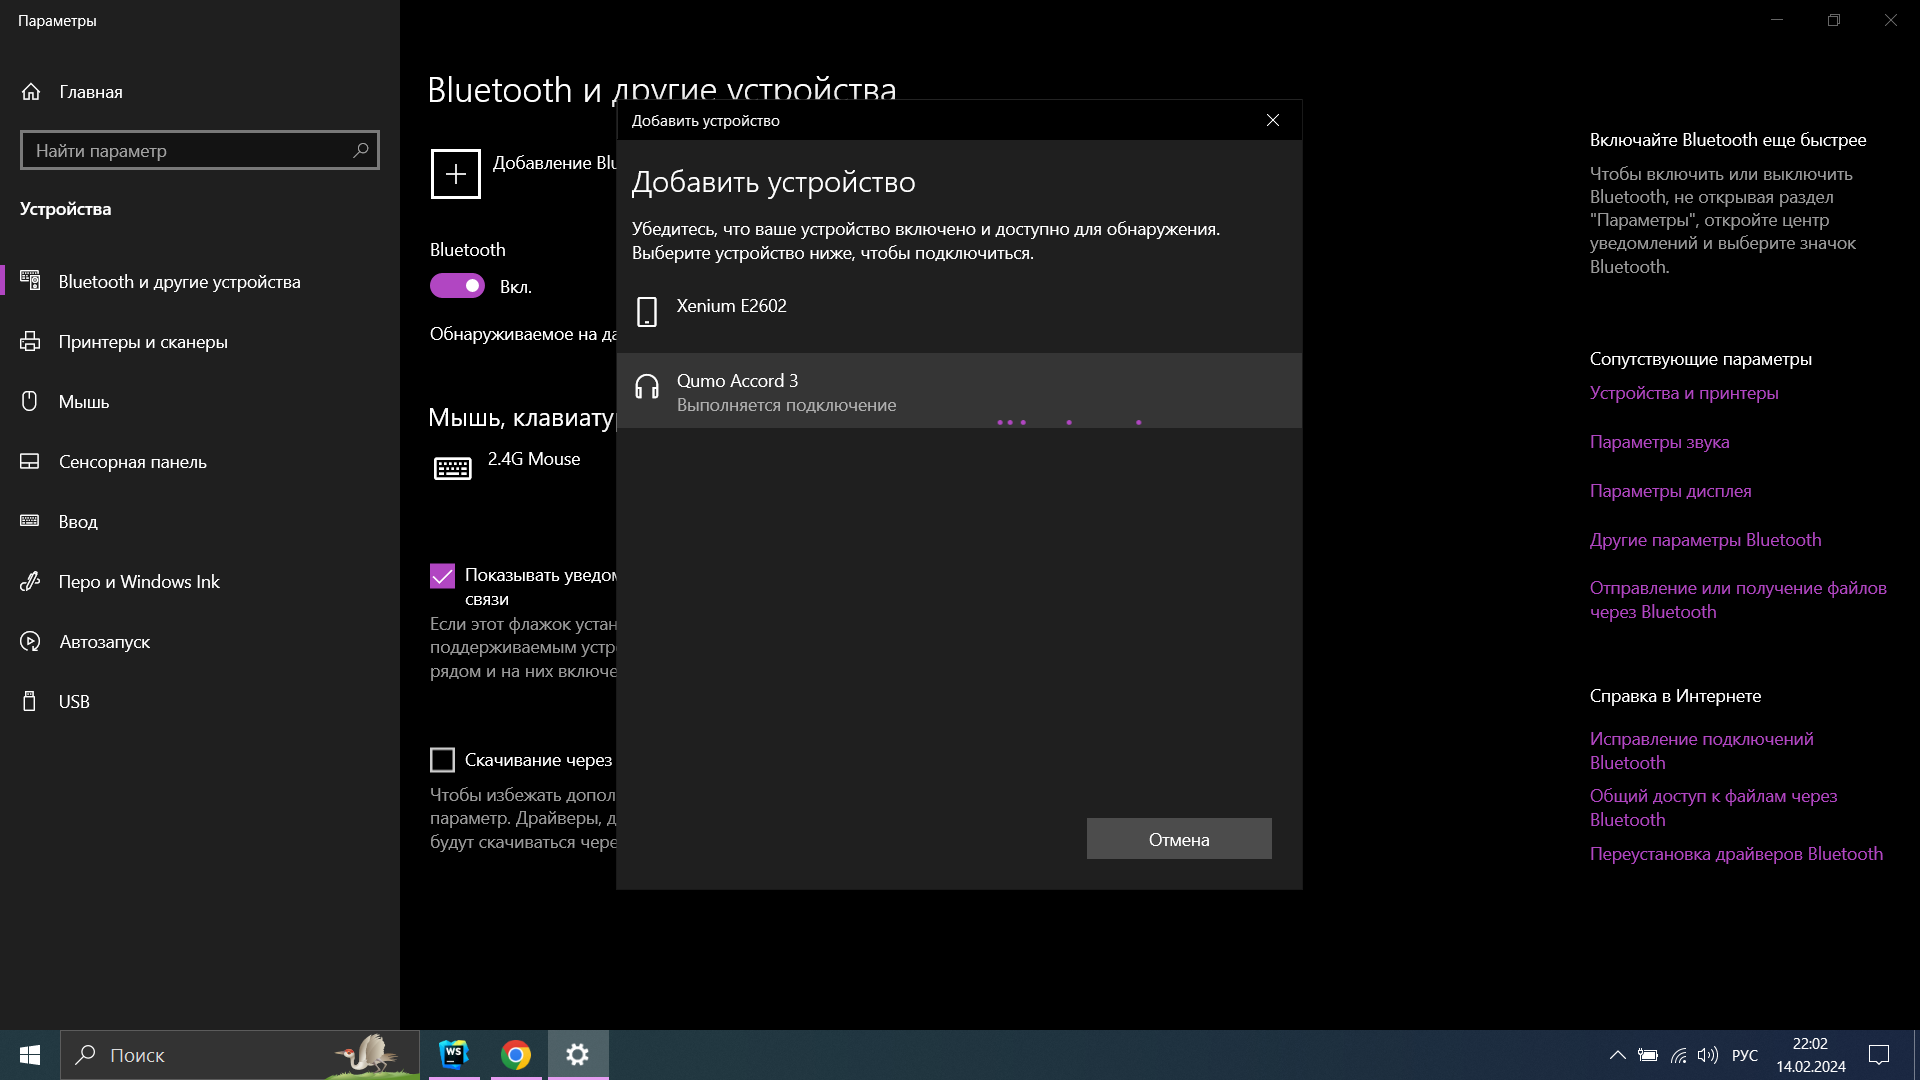Click the headphones icon of Qumo Accord 3

tap(647, 387)
